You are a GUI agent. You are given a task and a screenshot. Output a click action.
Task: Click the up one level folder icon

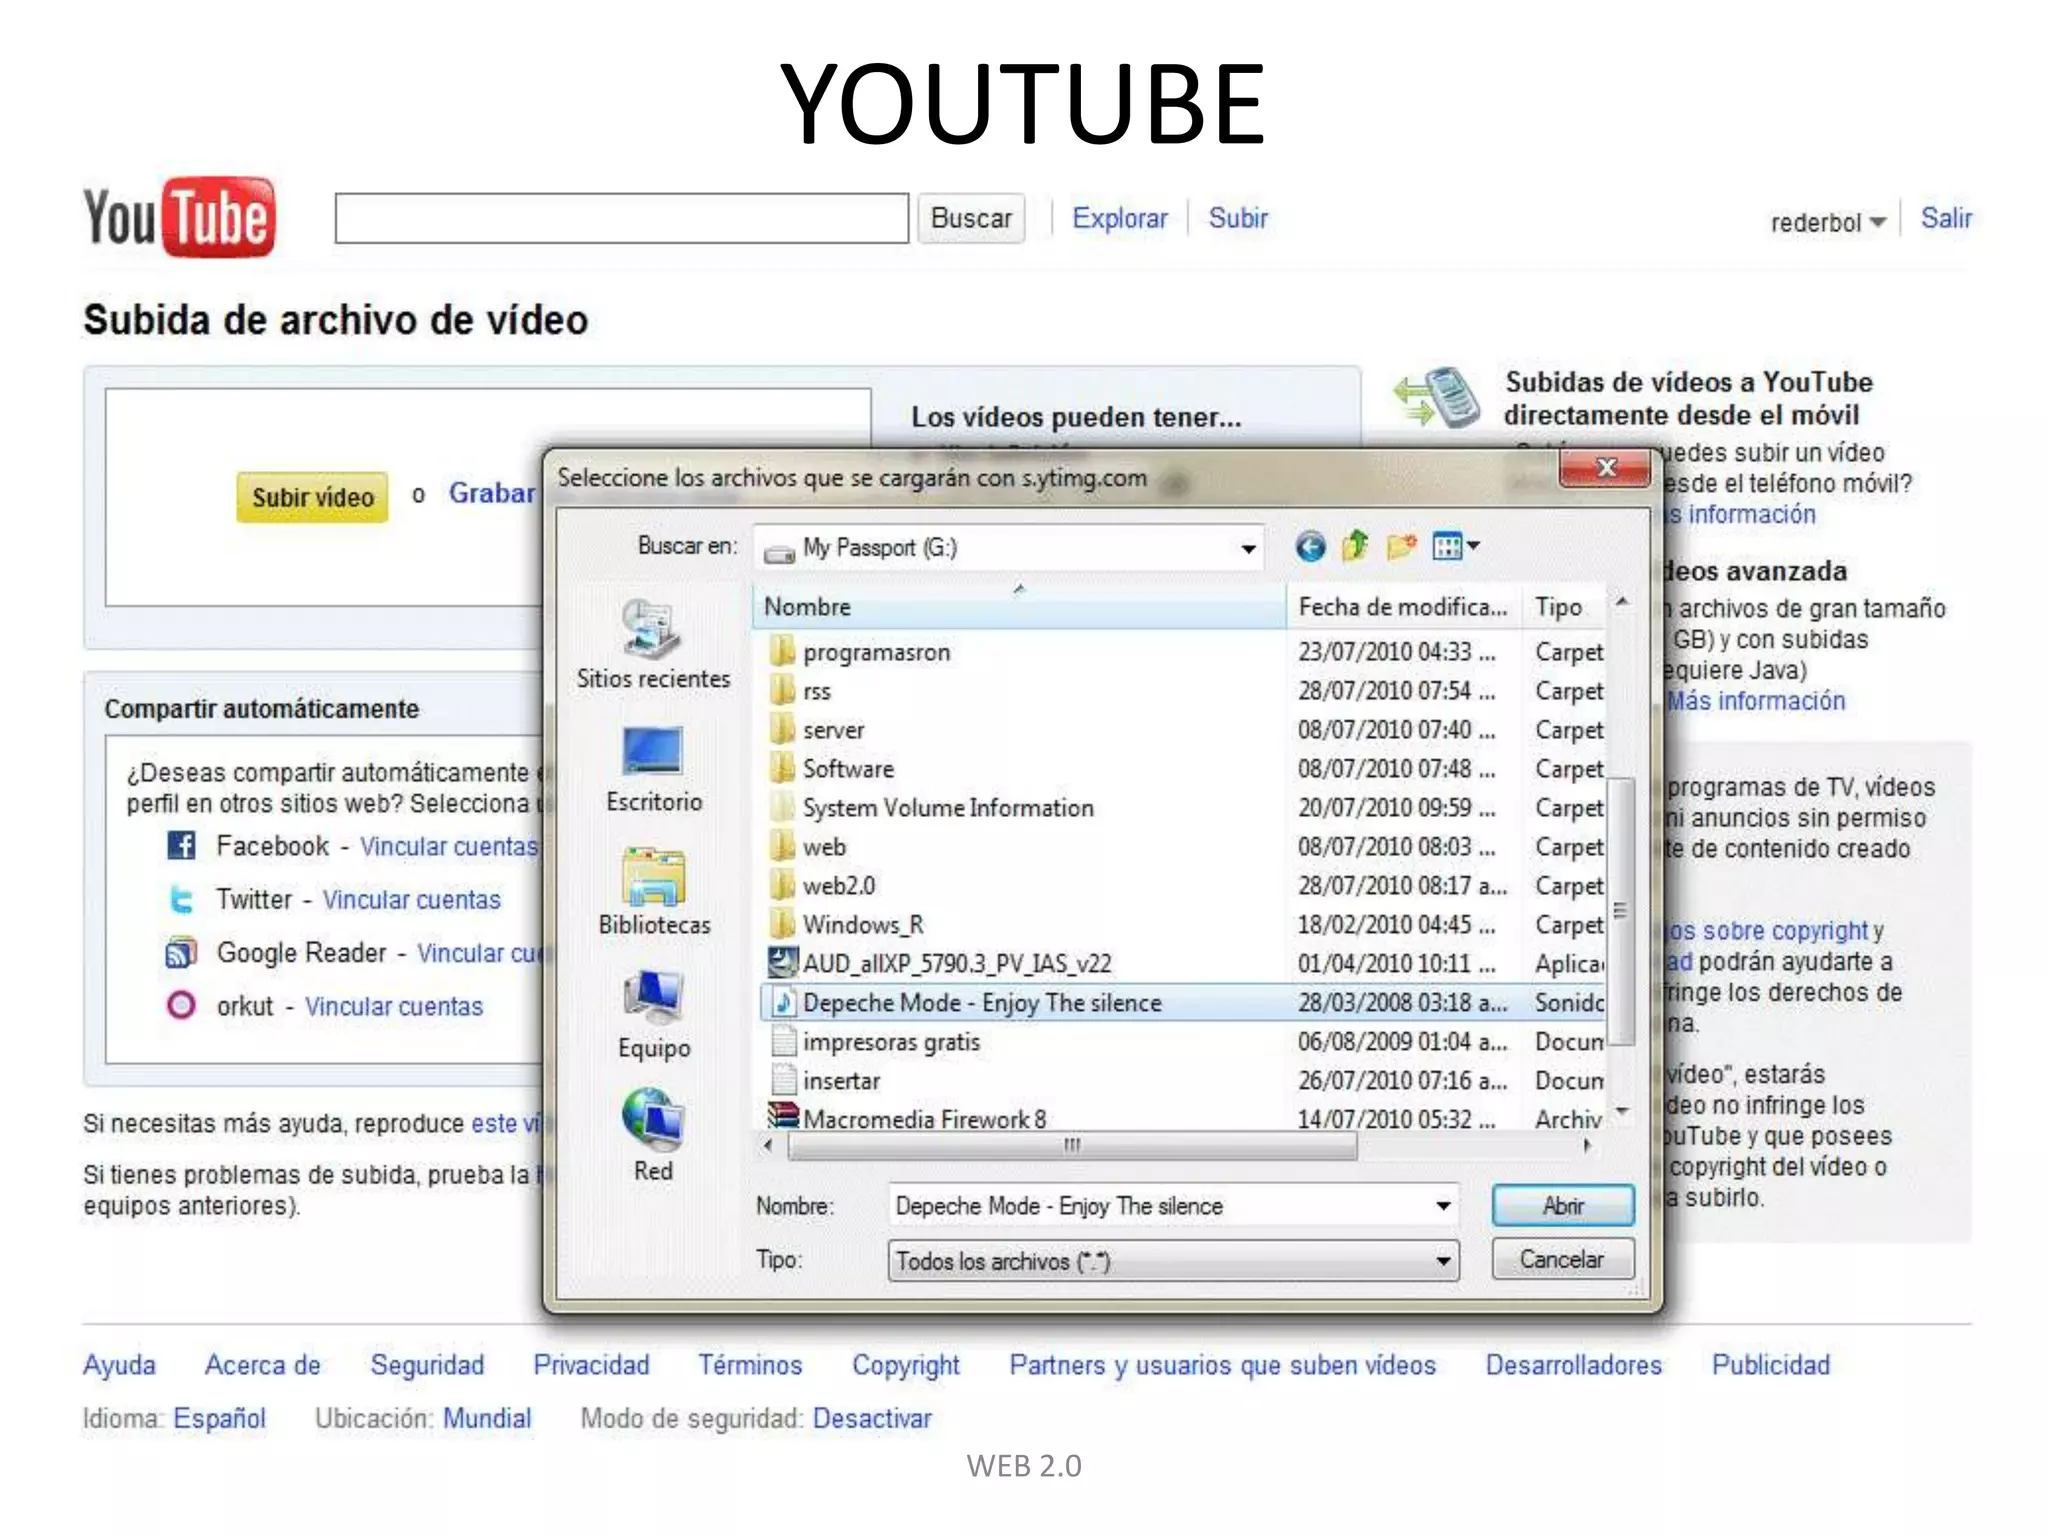point(1355,546)
